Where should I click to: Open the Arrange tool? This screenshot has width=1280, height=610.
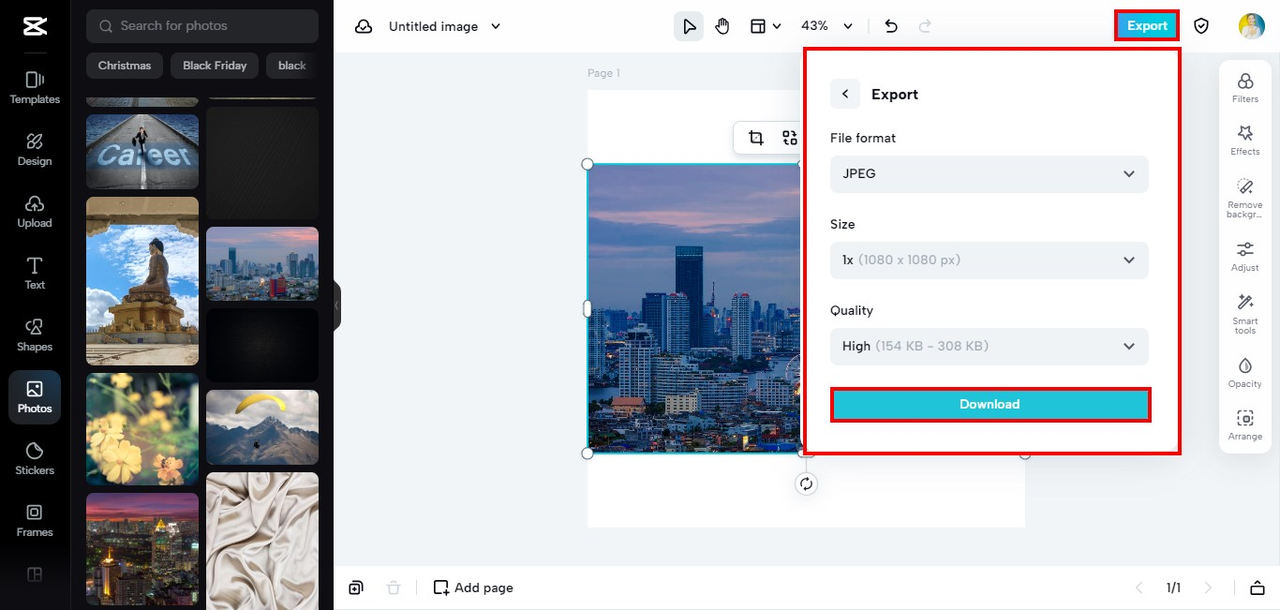click(1245, 425)
